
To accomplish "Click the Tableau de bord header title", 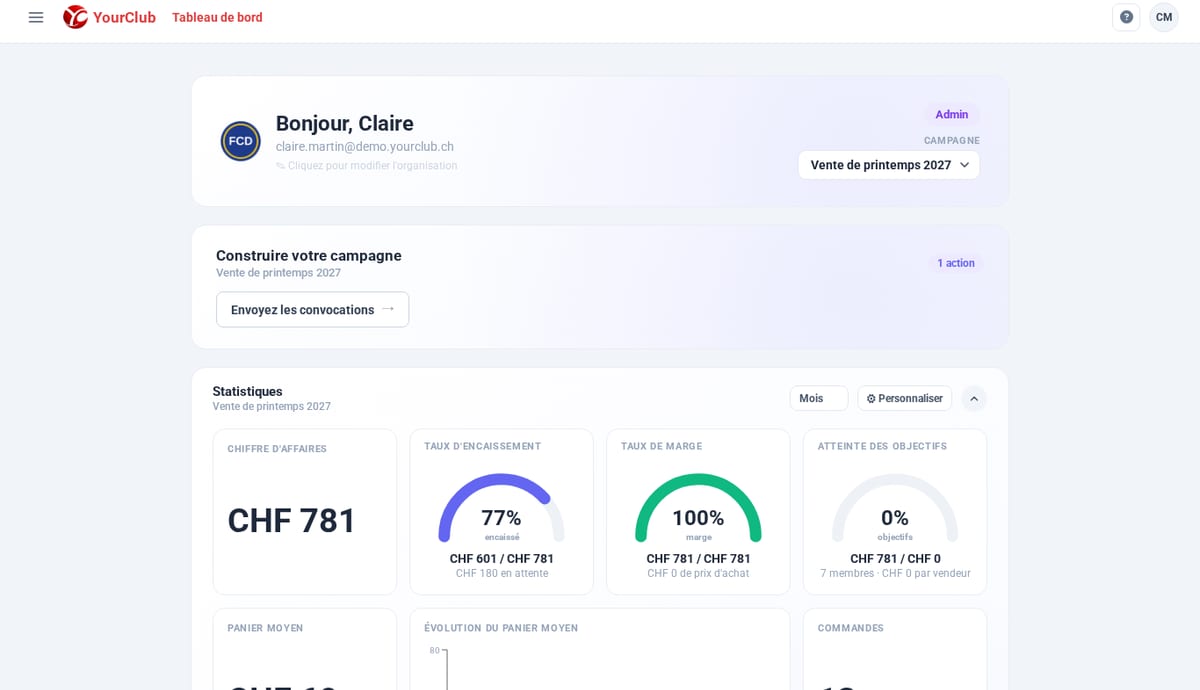I will click(217, 17).
